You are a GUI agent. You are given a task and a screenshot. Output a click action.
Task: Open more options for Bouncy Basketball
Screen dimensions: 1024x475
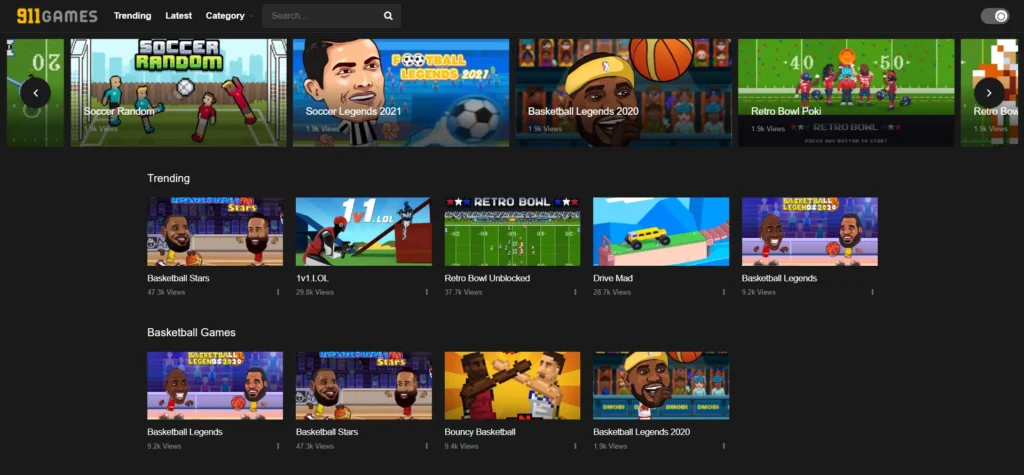coord(575,446)
